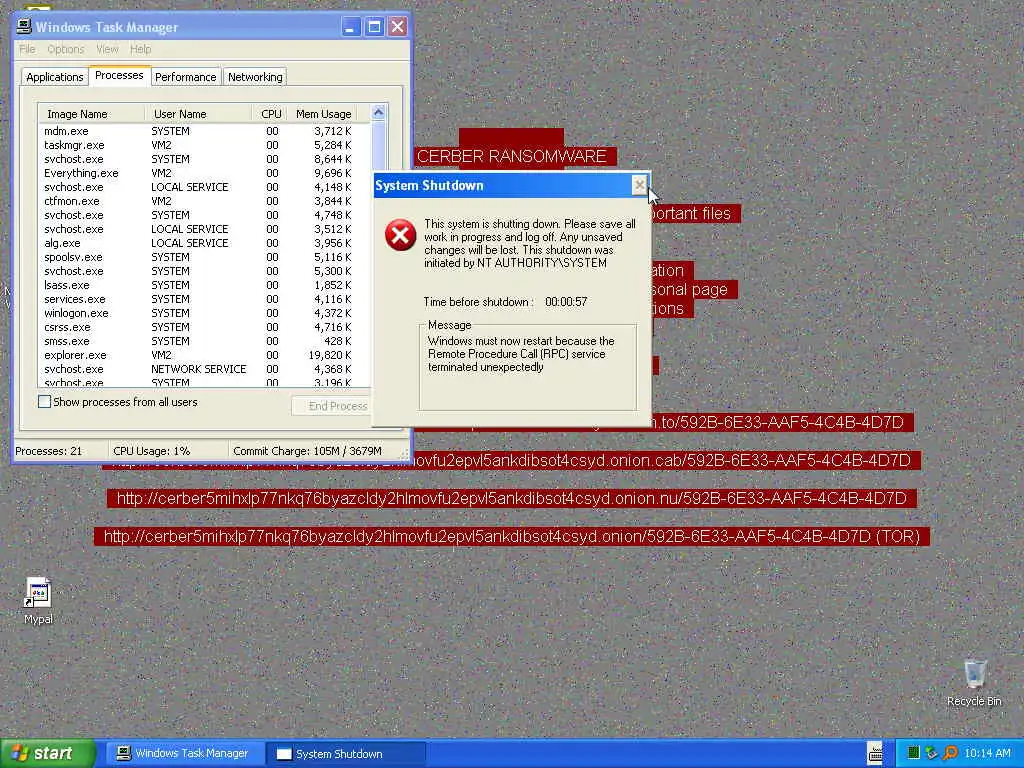
Task: Click the RPC service terminated message text
Action: (x=521, y=354)
